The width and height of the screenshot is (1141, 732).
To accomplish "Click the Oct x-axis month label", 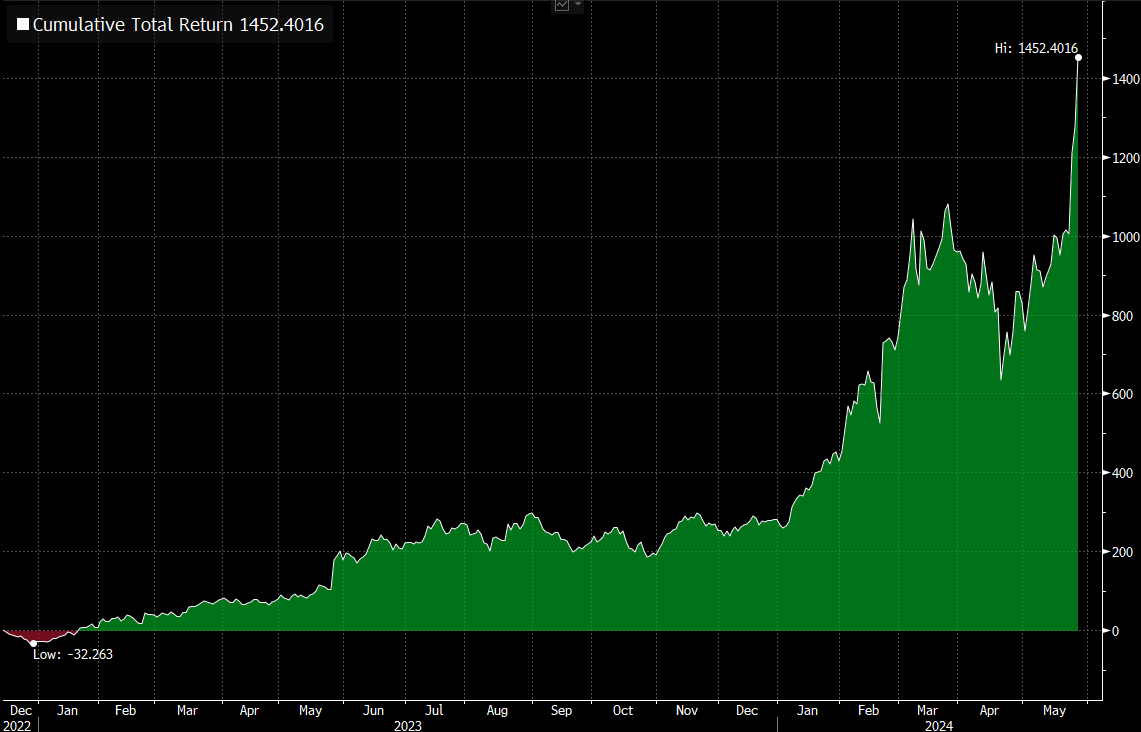I will pyautogui.click(x=623, y=710).
